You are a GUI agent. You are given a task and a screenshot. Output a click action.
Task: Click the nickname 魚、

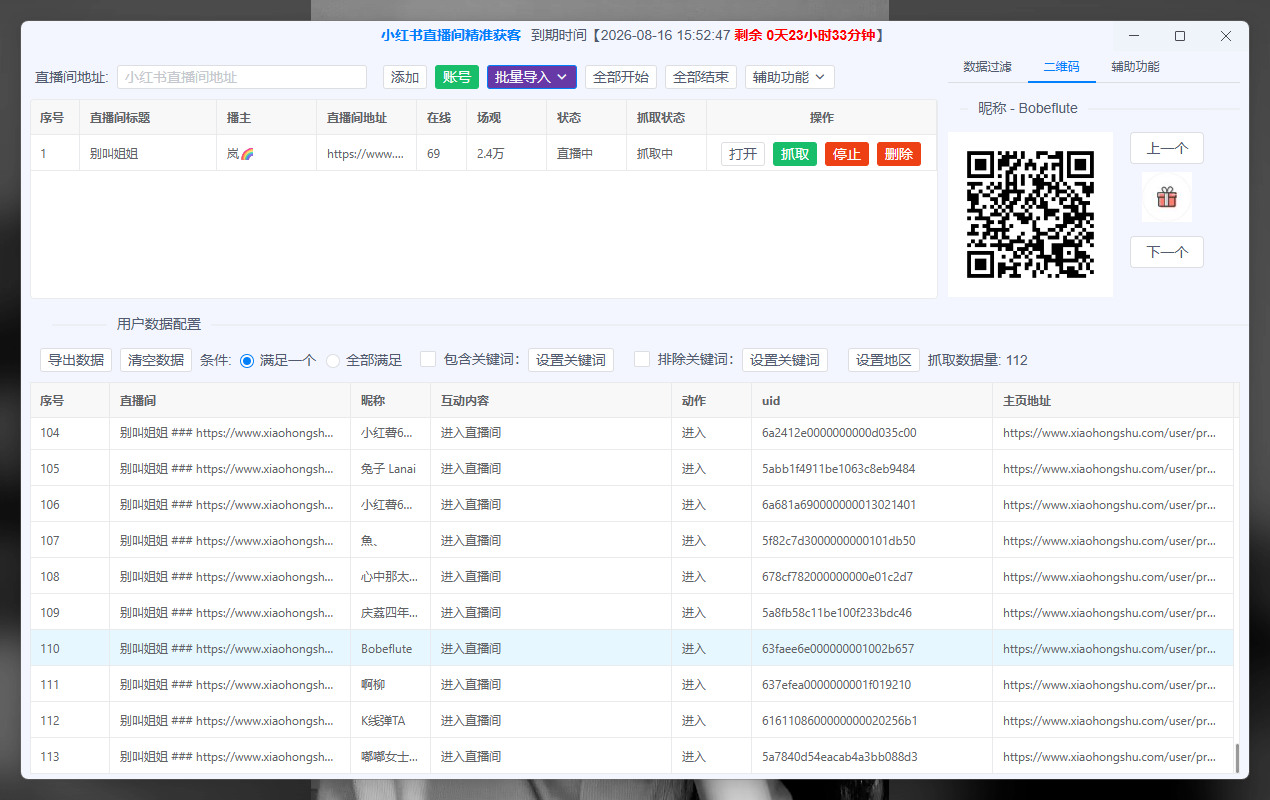coord(369,541)
